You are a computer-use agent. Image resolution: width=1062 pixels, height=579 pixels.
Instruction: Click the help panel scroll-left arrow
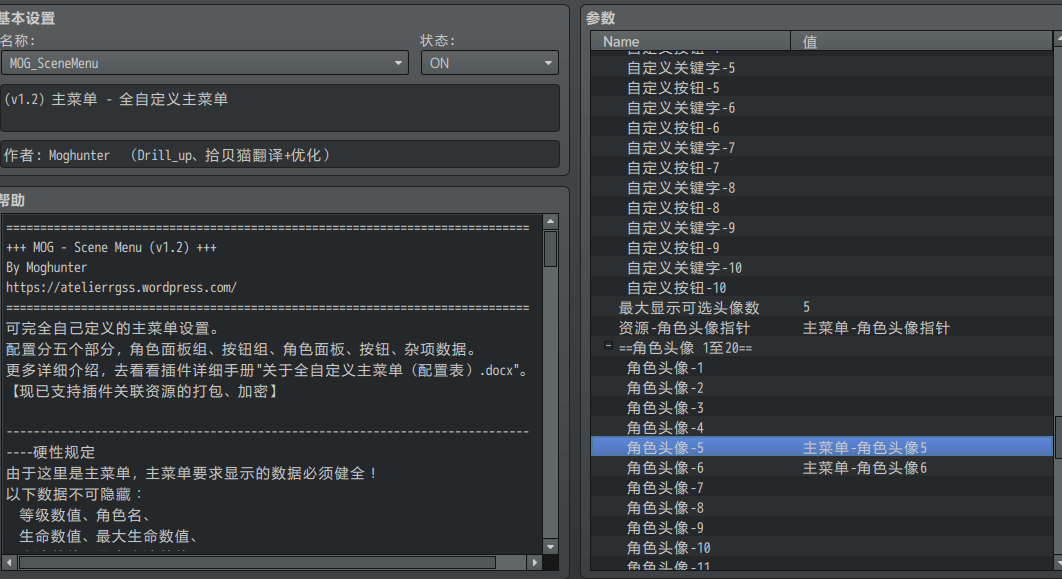coord(10,562)
